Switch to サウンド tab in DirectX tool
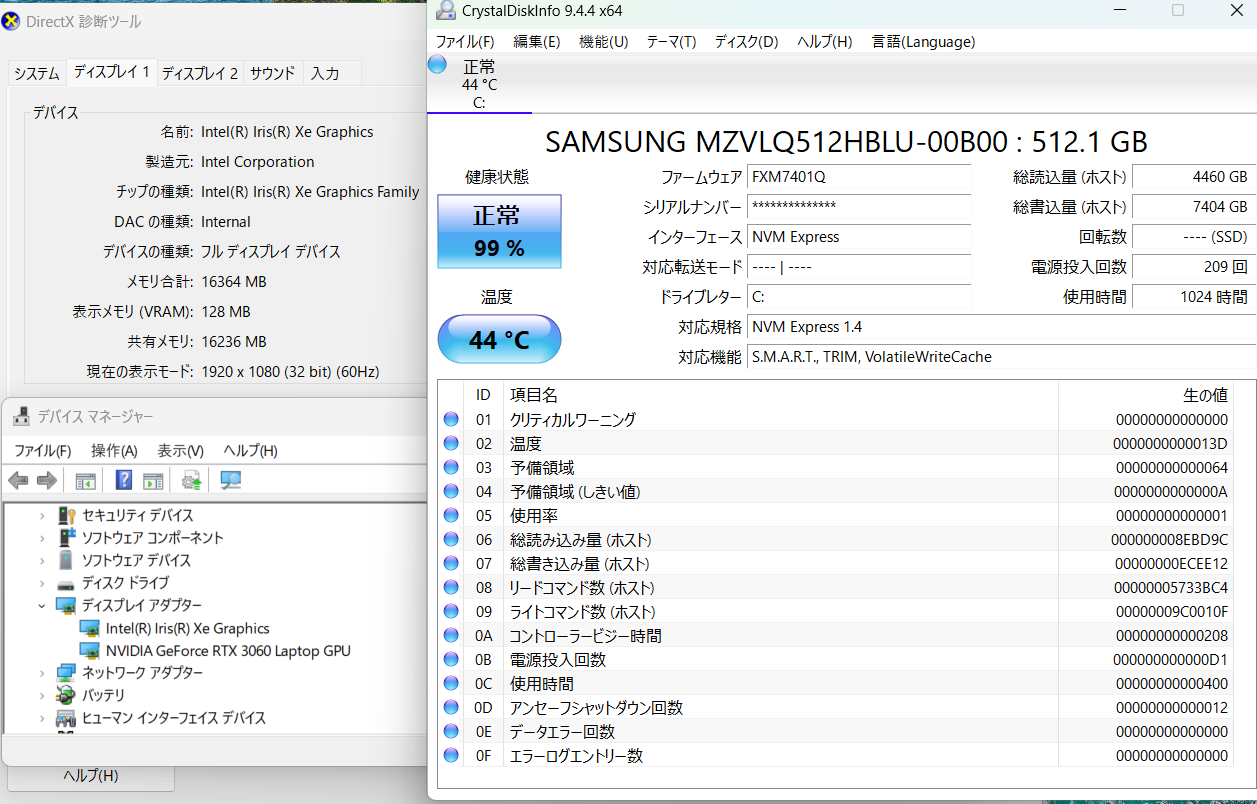 click(x=272, y=73)
